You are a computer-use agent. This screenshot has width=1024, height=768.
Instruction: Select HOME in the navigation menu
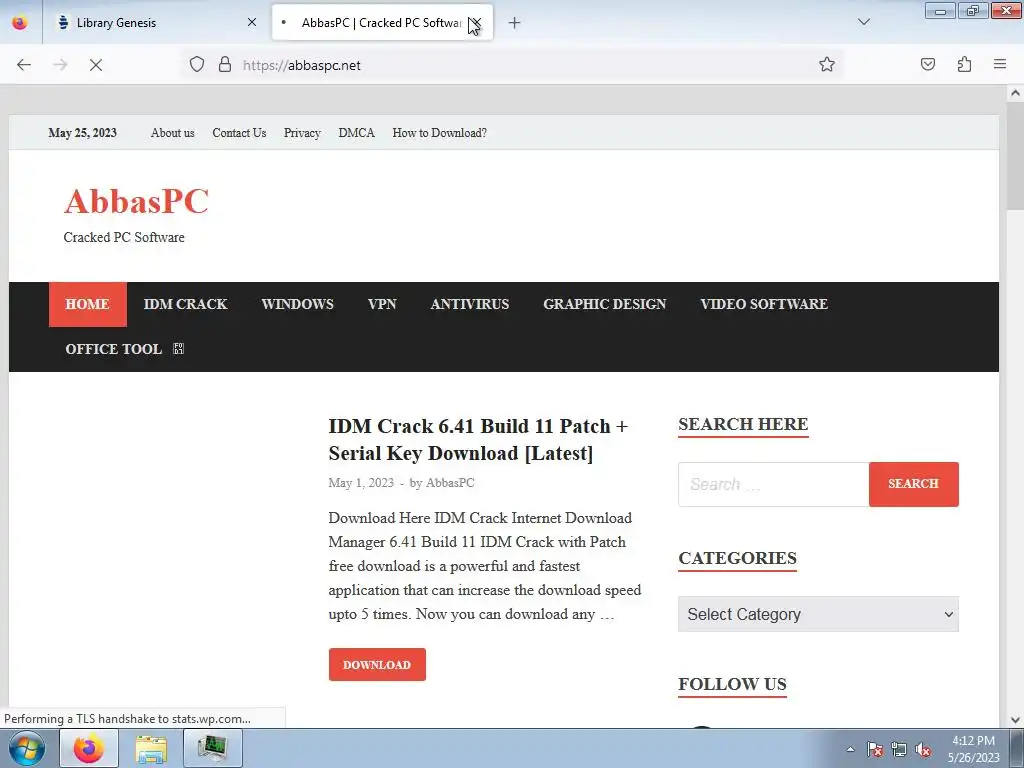(88, 304)
